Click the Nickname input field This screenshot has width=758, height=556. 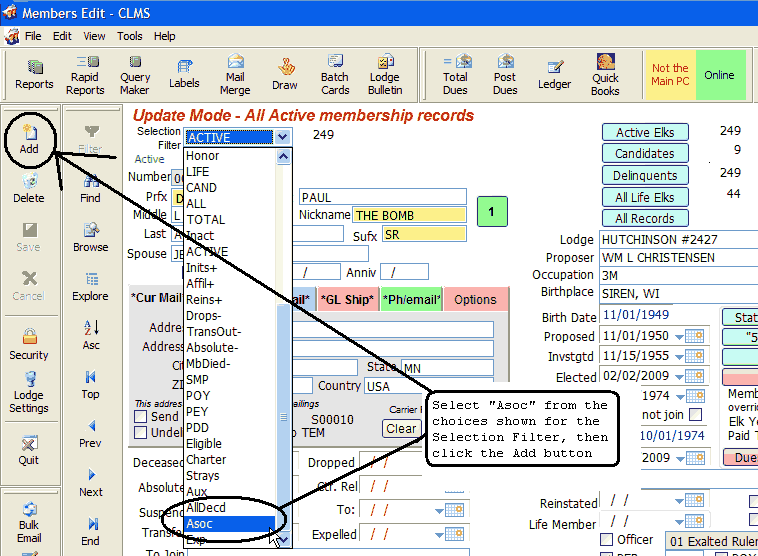[409, 215]
